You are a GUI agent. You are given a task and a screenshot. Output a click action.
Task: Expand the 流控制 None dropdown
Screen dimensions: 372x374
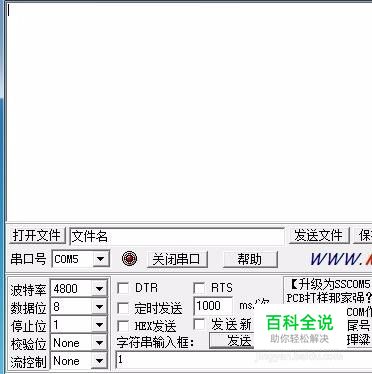point(99,361)
